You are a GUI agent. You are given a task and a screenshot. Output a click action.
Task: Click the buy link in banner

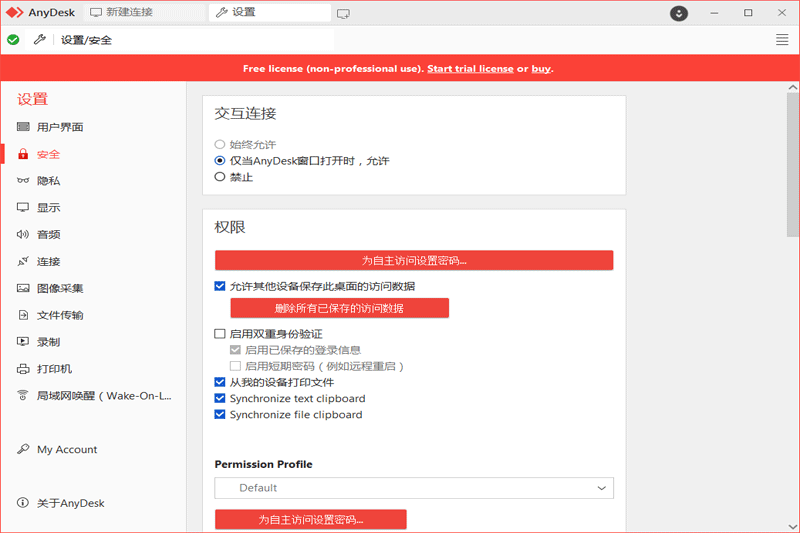[541, 69]
